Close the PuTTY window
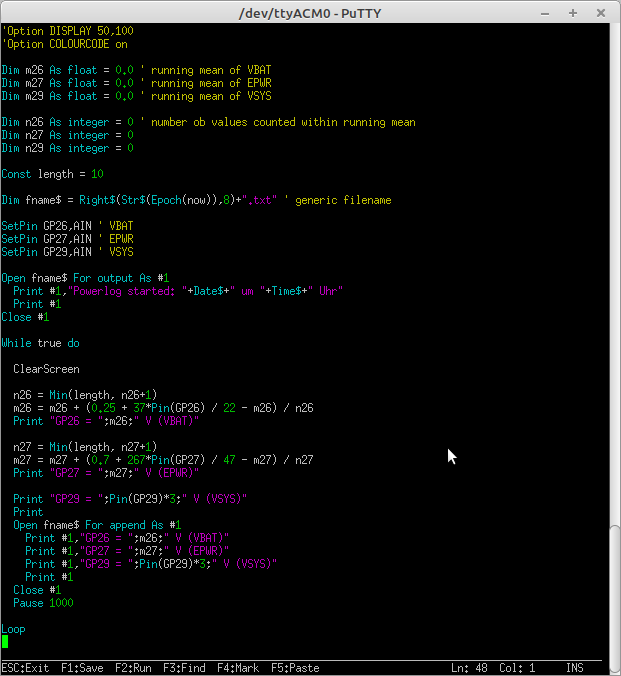621x676 pixels. [x=600, y=12]
